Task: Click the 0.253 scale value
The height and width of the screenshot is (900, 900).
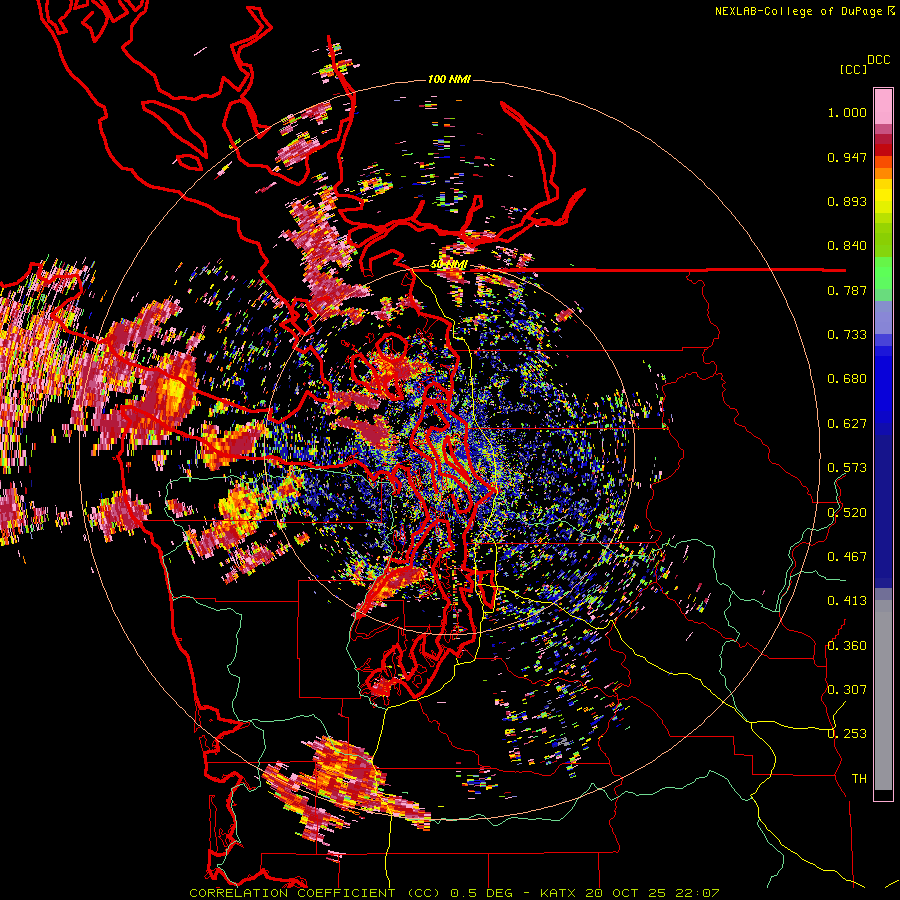Action: [x=847, y=734]
